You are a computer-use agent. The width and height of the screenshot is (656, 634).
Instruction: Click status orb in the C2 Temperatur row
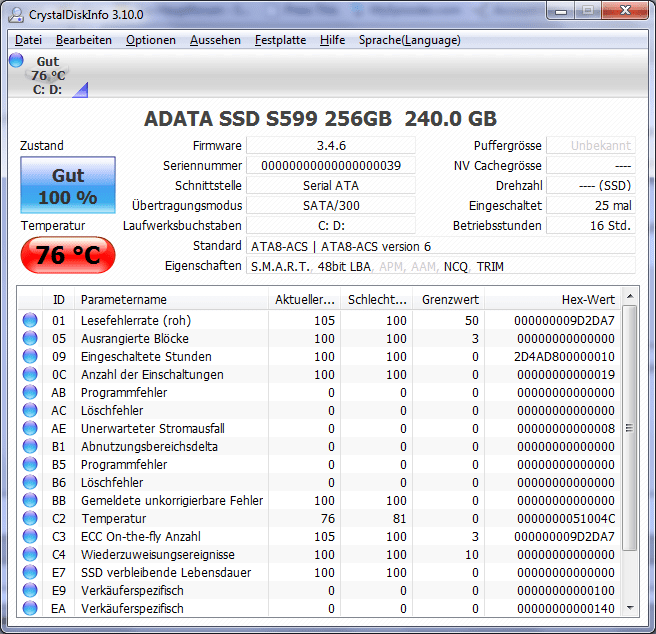point(30,518)
